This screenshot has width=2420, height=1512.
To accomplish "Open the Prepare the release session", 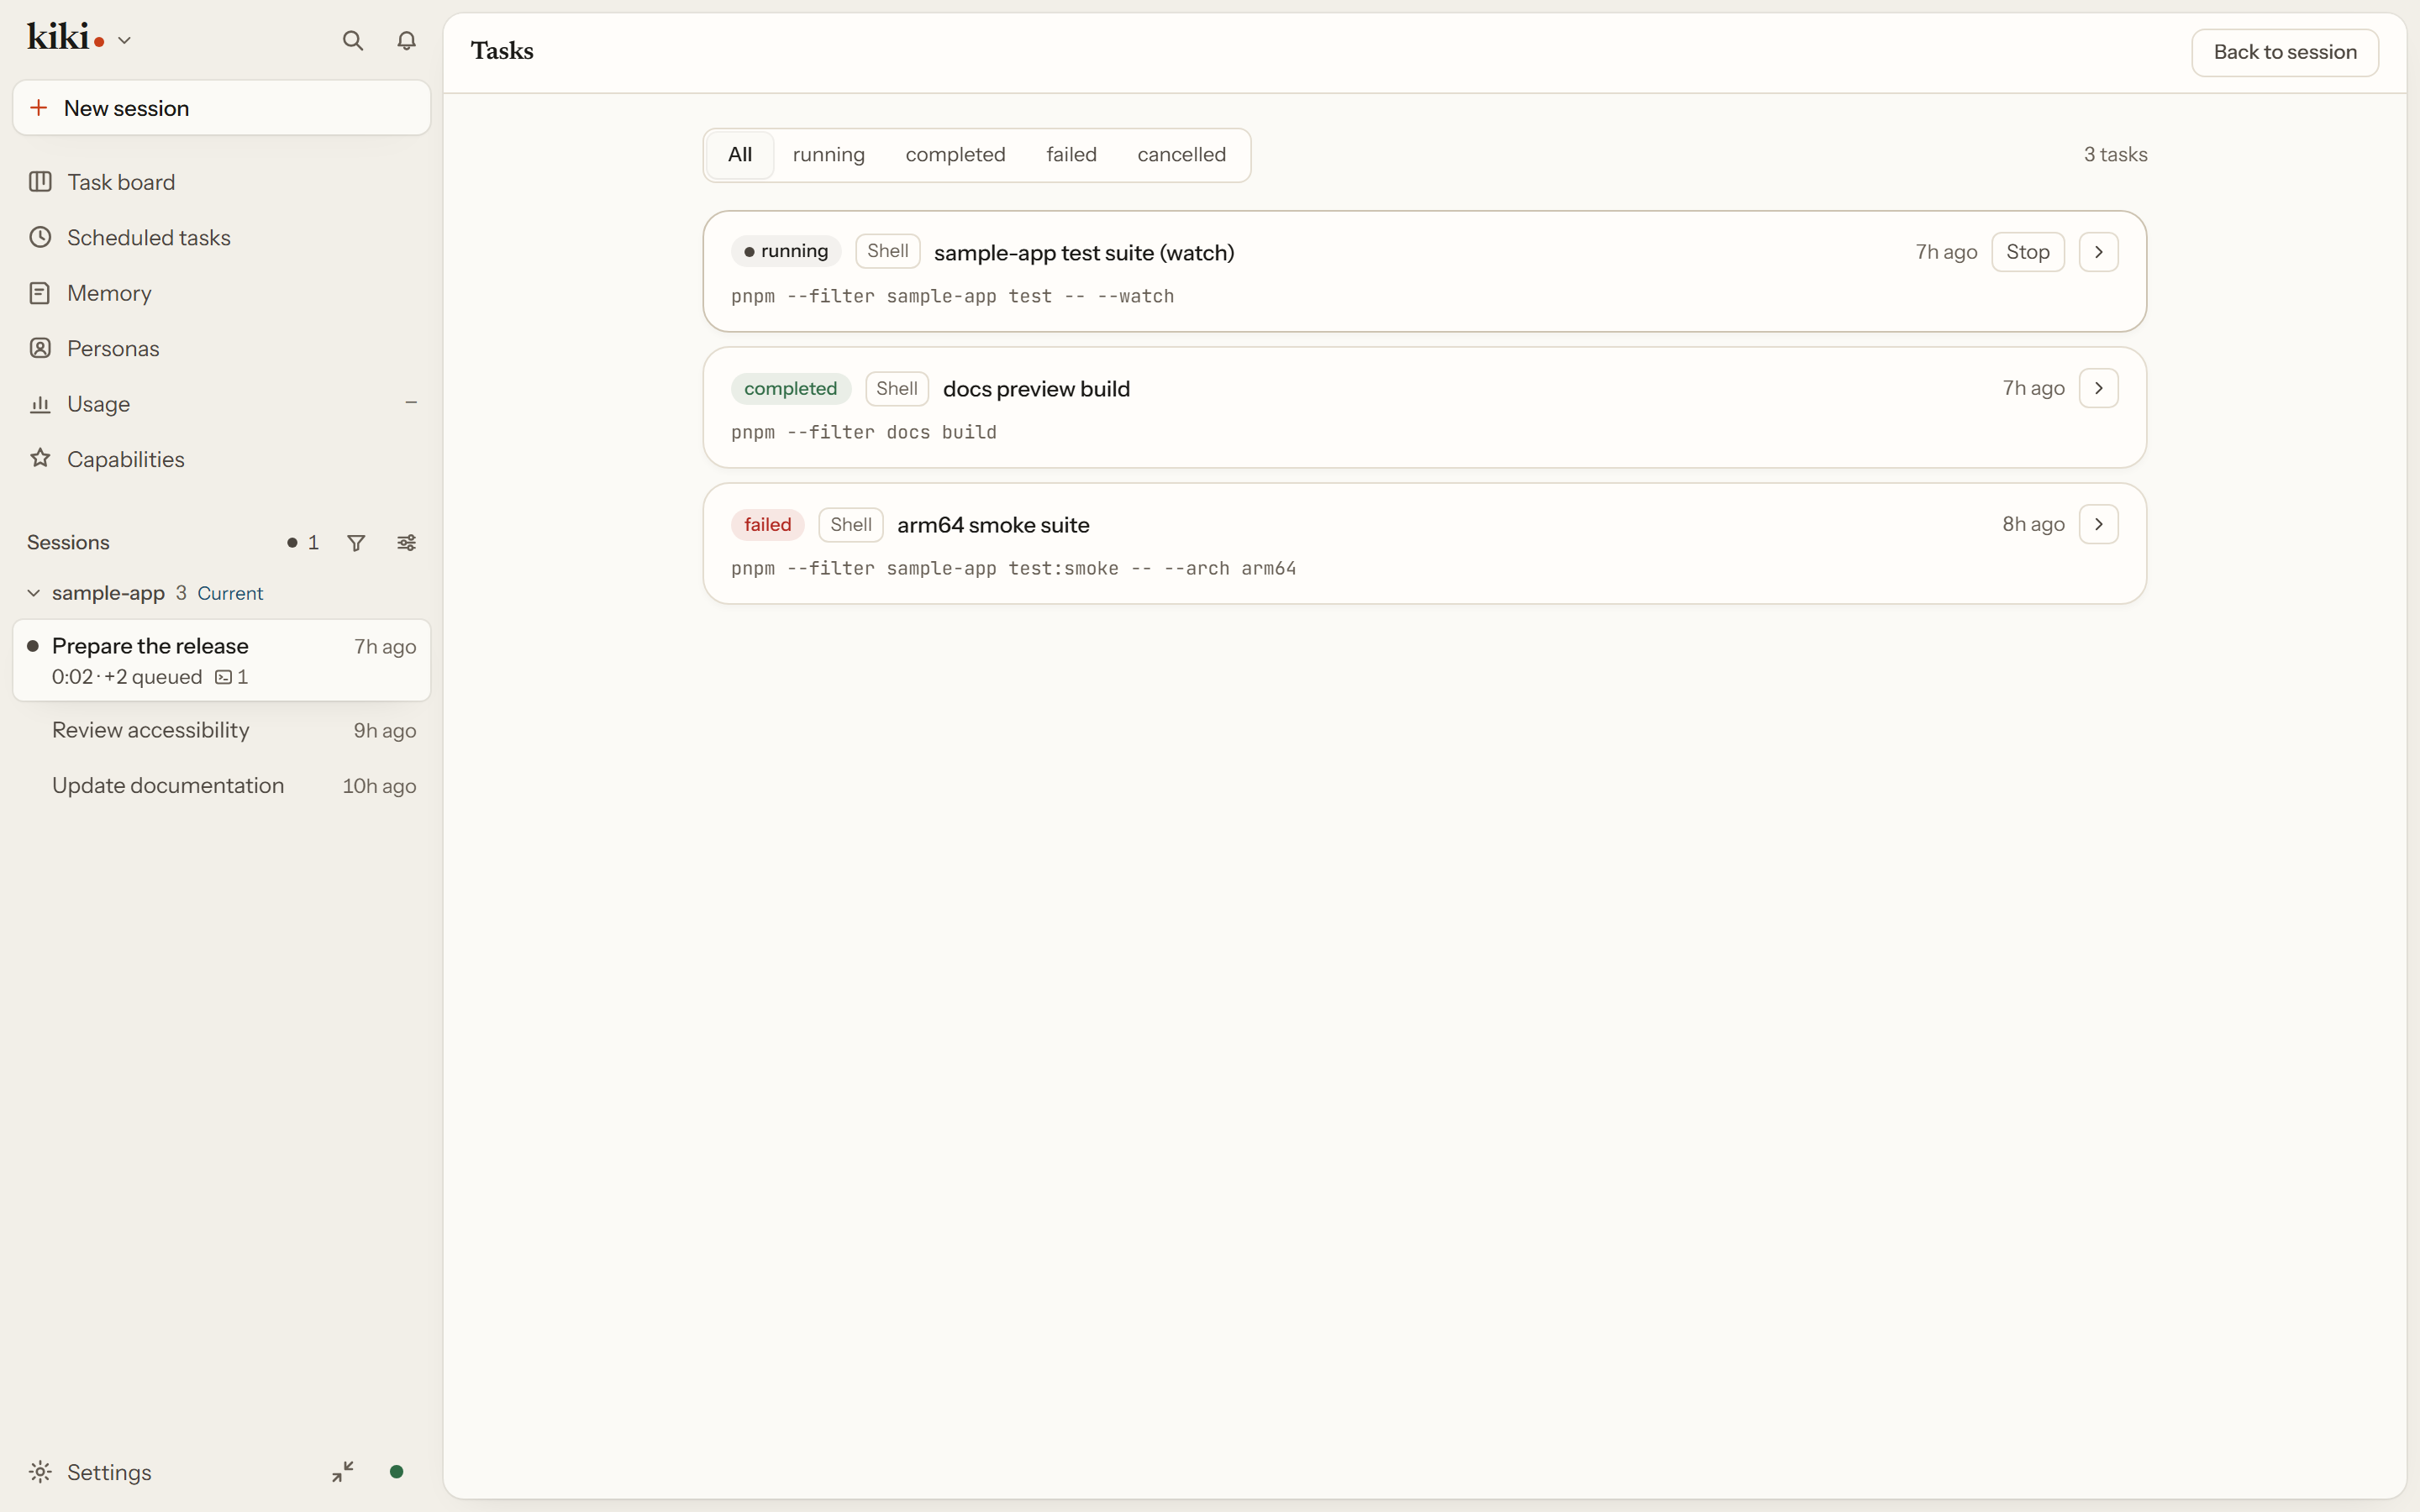I will pos(221,660).
